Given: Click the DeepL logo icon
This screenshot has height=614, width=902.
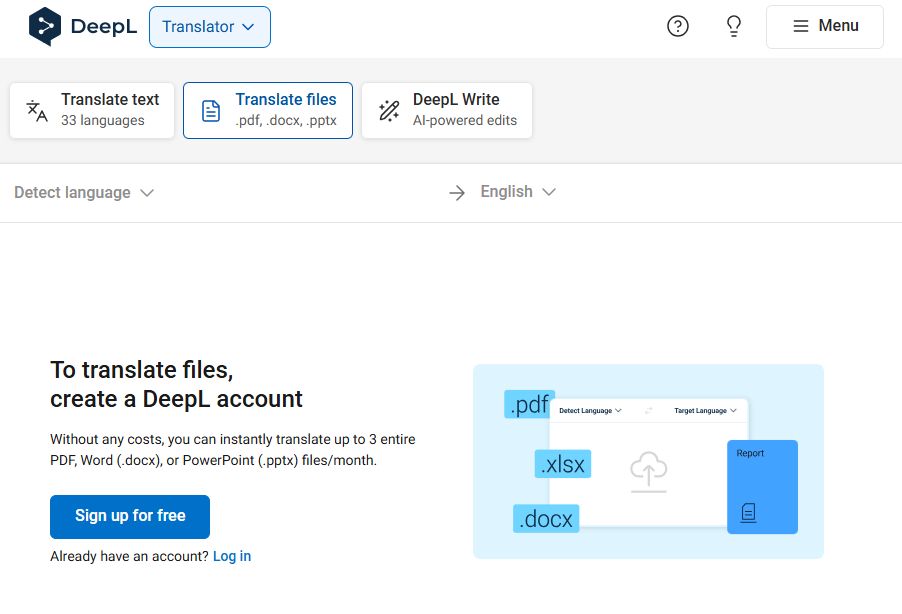Looking at the screenshot, I should (x=45, y=26).
